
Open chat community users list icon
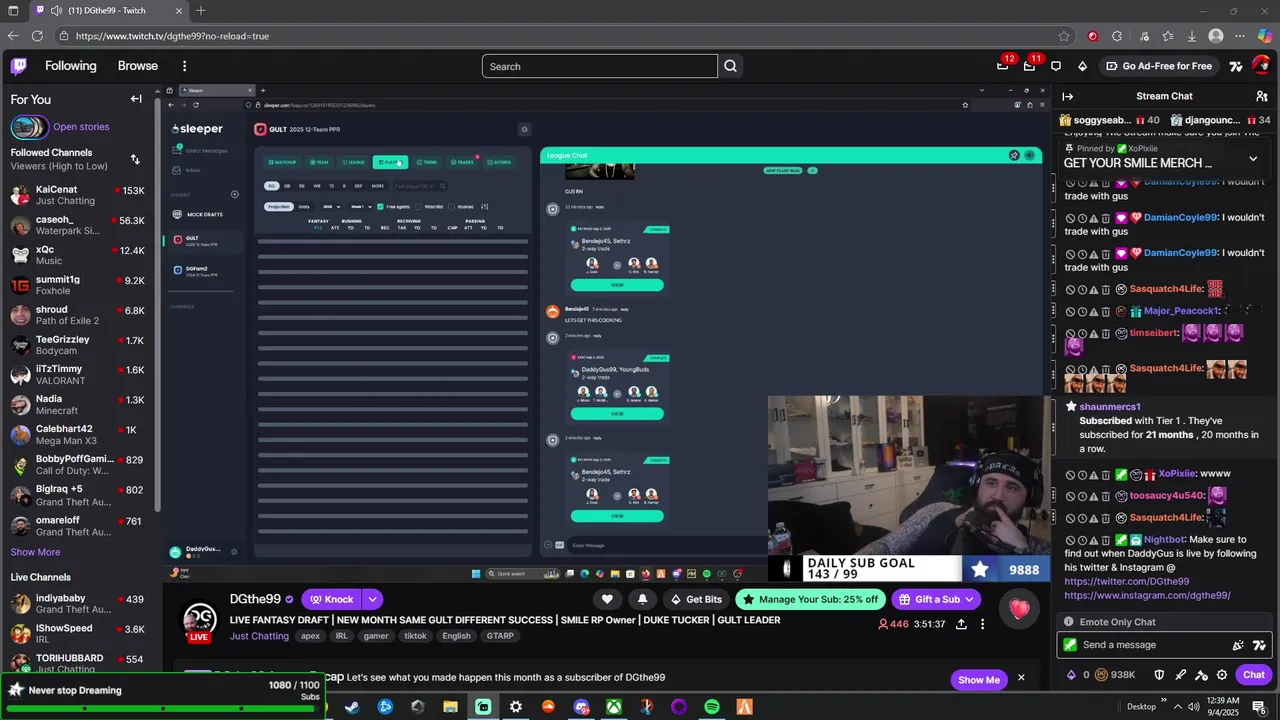(x=1262, y=96)
